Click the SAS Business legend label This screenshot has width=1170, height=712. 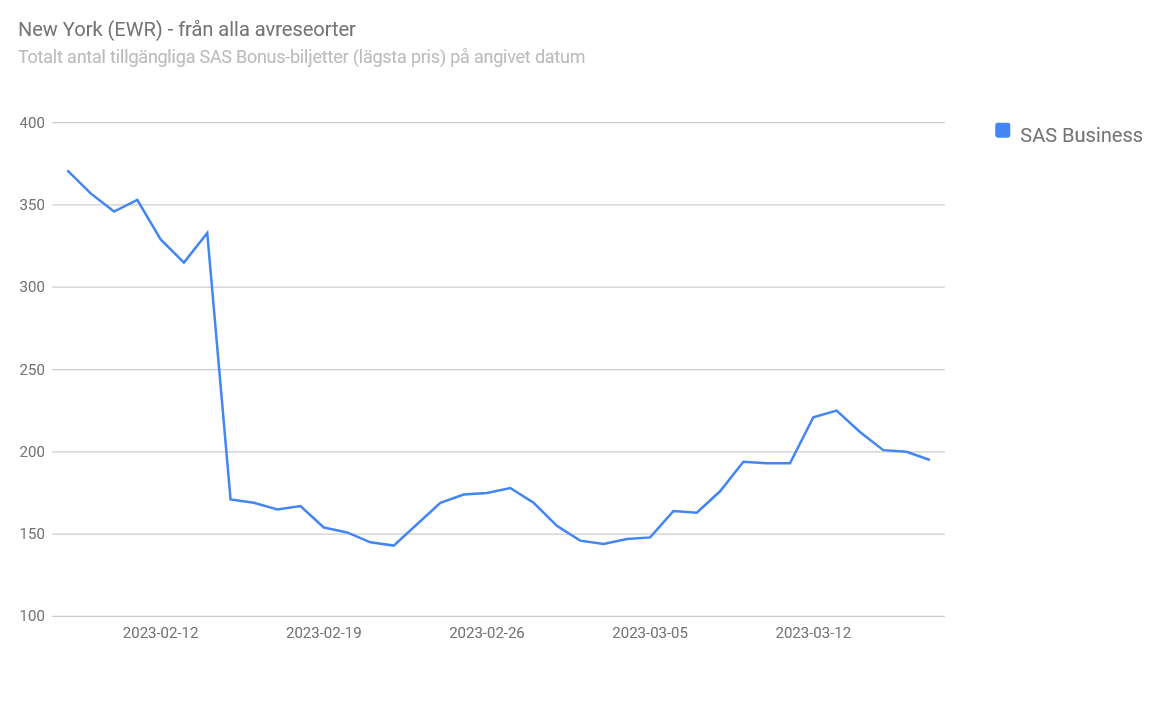(1081, 136)
